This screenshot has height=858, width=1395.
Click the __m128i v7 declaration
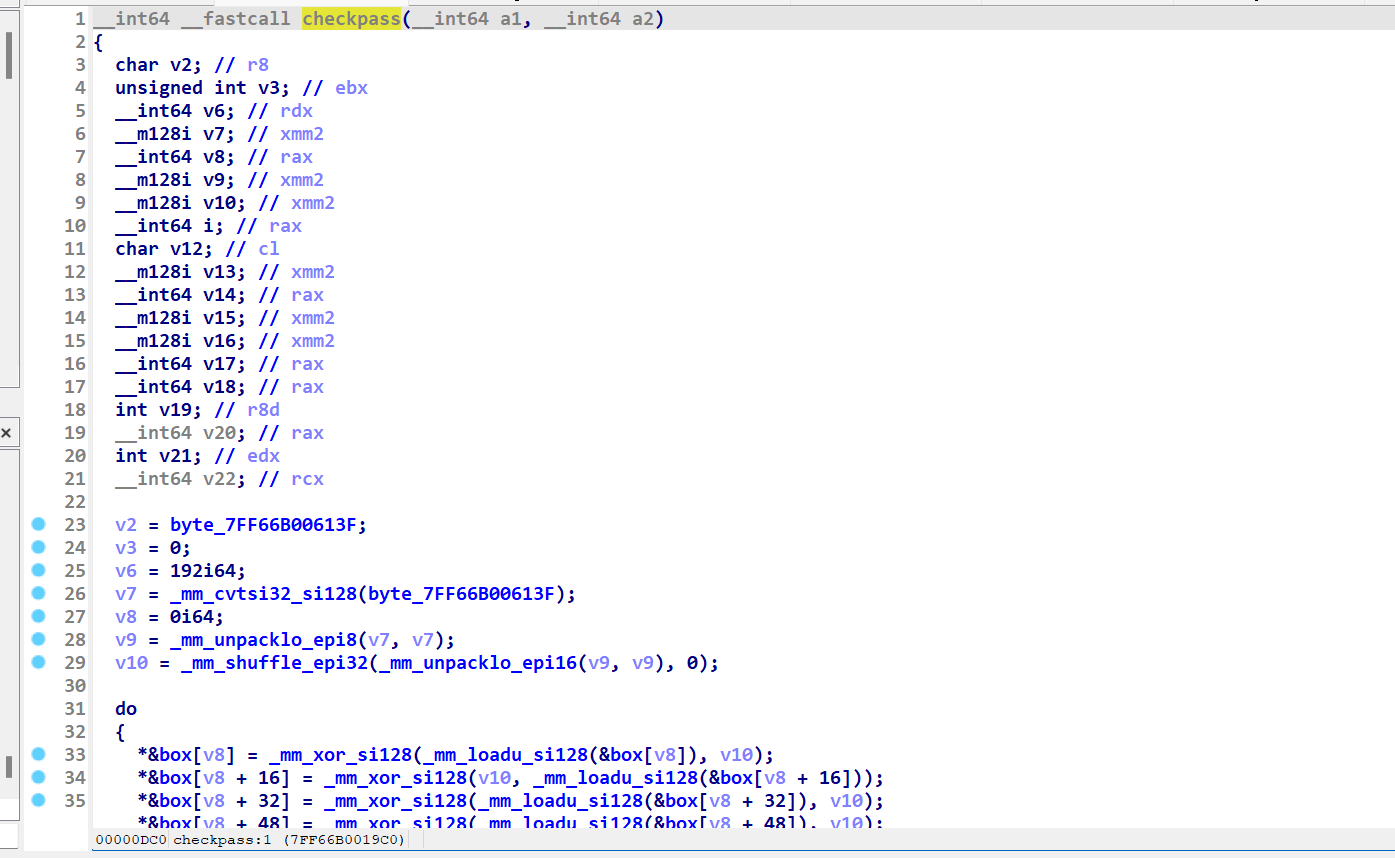(x=176, y=134)
